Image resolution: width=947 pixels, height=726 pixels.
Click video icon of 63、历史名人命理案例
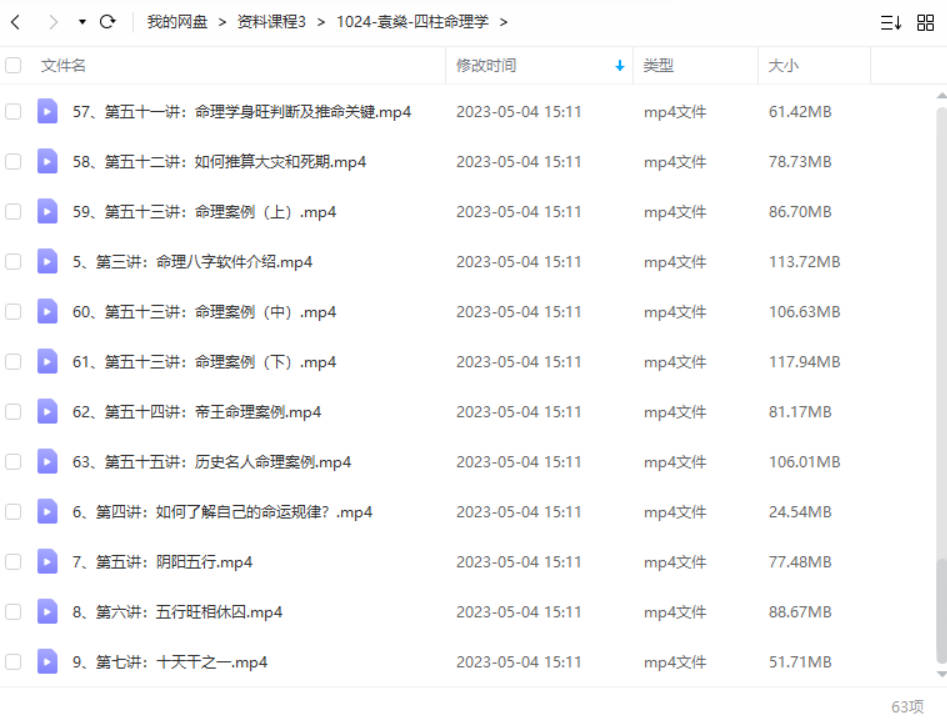pos(47,462)
